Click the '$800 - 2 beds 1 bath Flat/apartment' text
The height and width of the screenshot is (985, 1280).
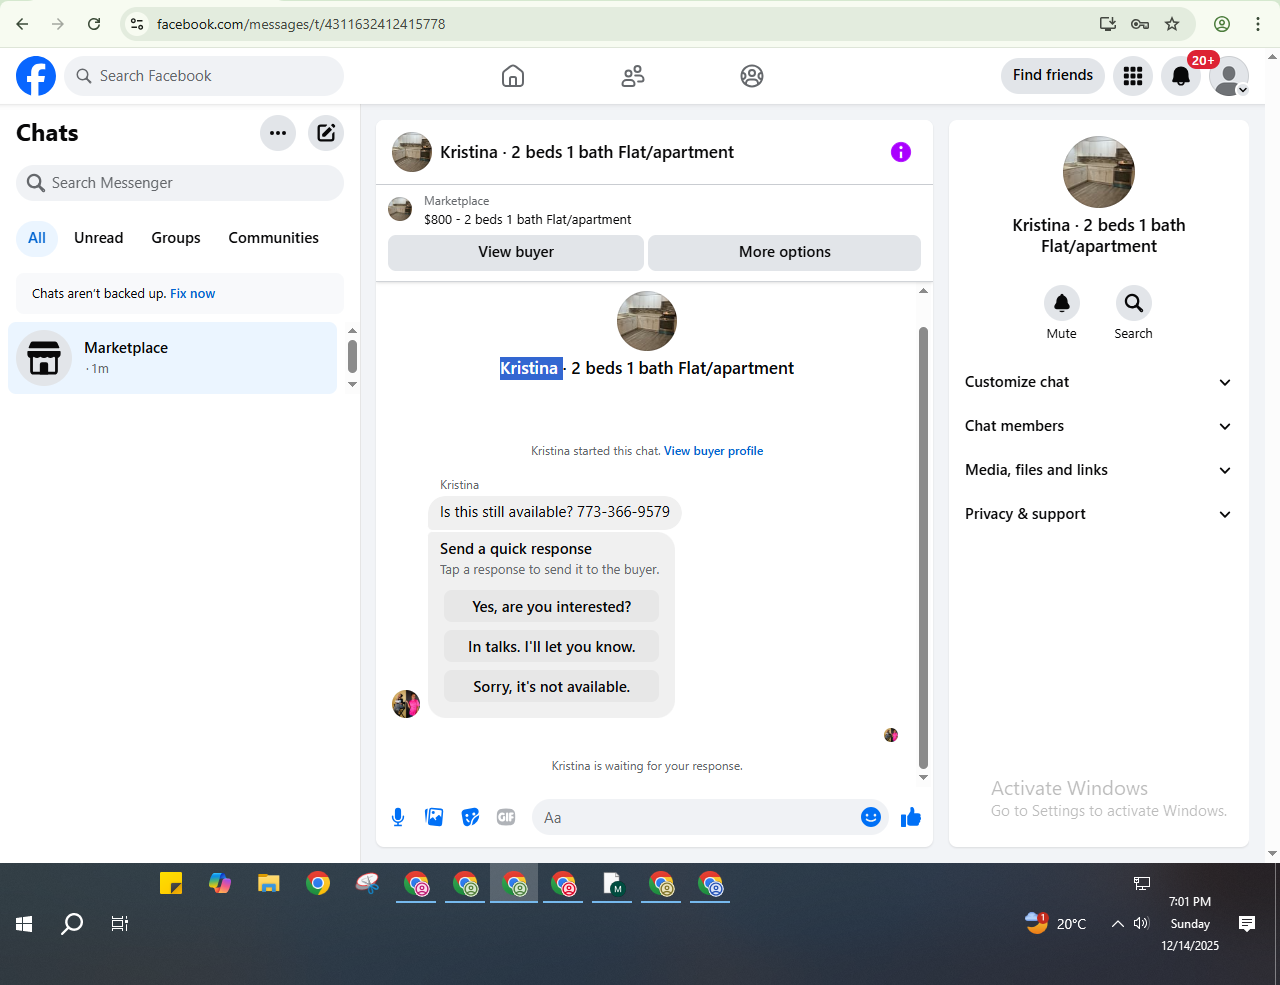click(528, 220)
